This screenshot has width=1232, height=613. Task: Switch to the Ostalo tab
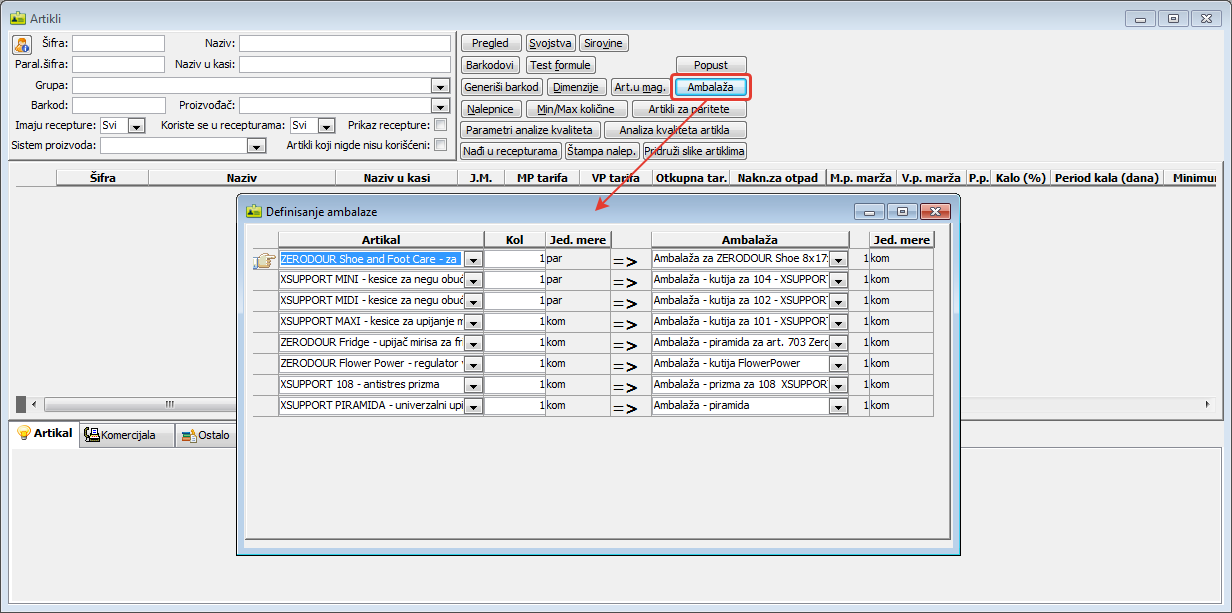(x=205, y=435)
